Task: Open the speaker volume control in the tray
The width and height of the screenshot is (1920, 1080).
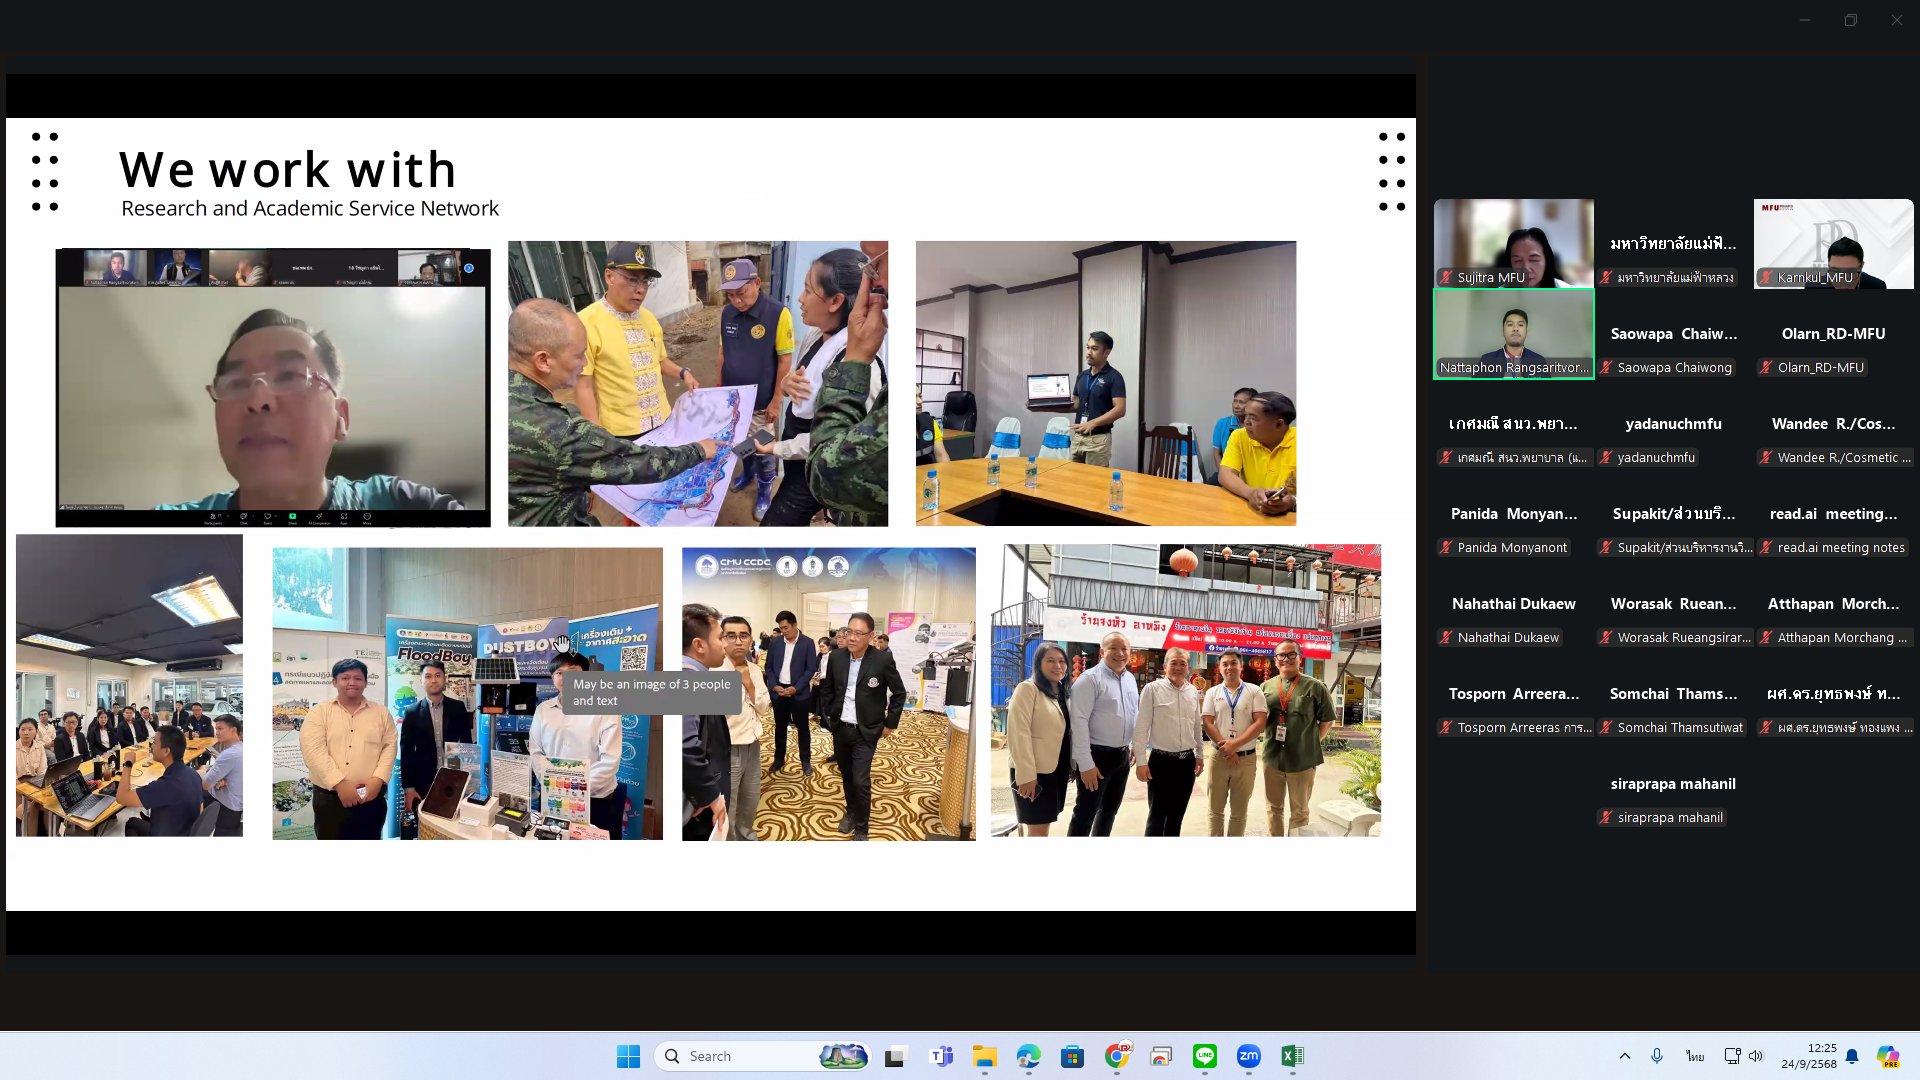Action: [1756, 1056]
